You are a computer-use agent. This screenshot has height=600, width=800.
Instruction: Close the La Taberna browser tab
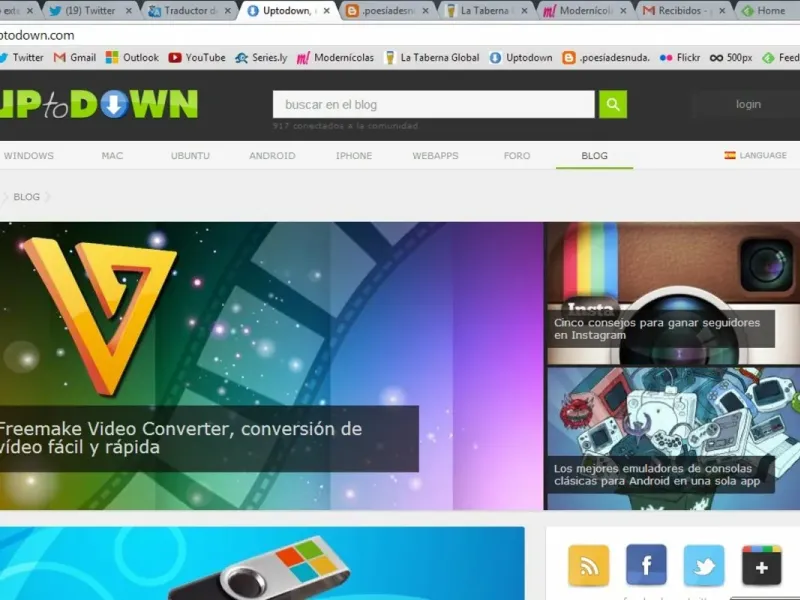pyautogui.click(x=524, y=10)
